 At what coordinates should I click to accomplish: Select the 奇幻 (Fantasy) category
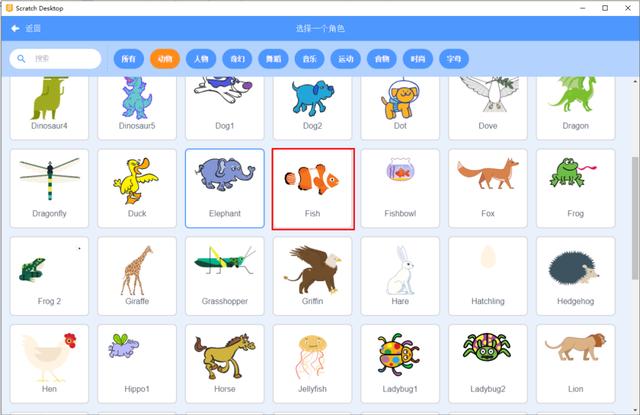(237, 59)
